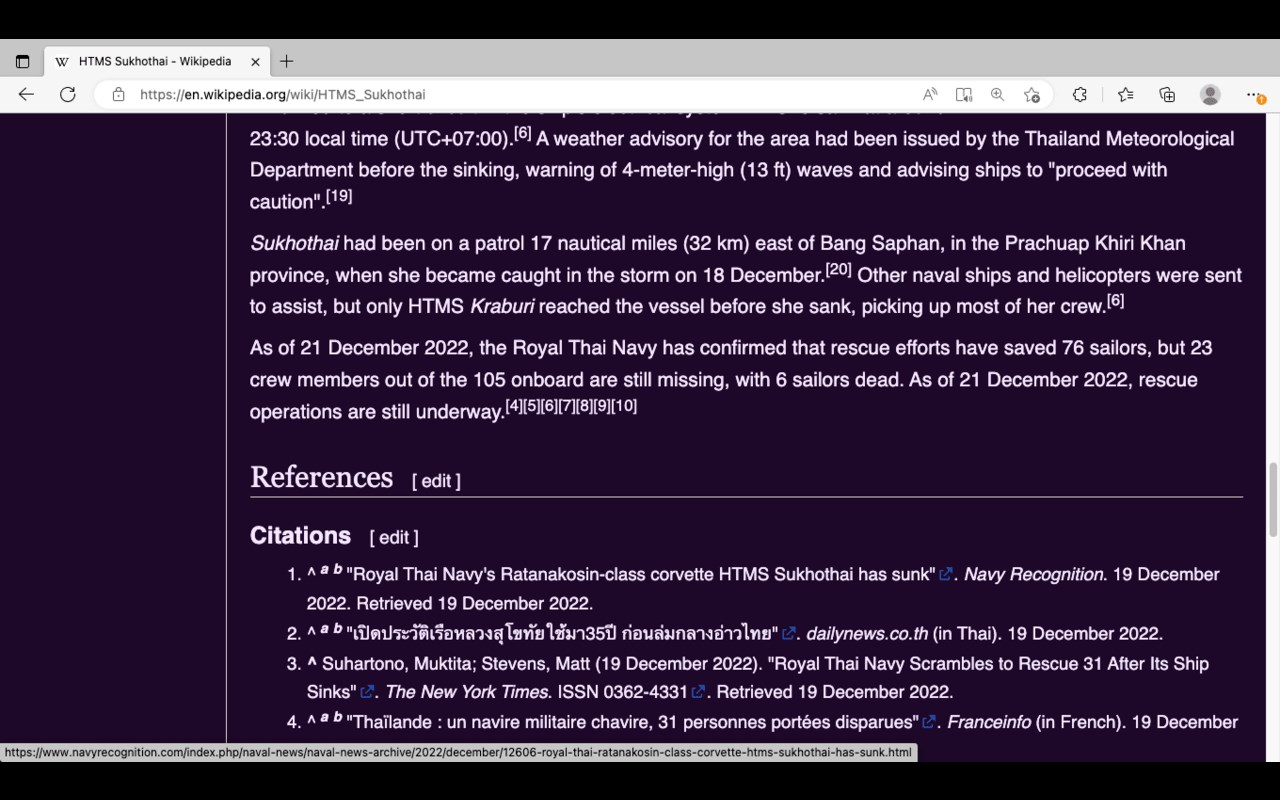Follow footnote [6] after UTC+07:00
The height and width of the screenshot is (800, 1280).
click(x=522, y=133)
